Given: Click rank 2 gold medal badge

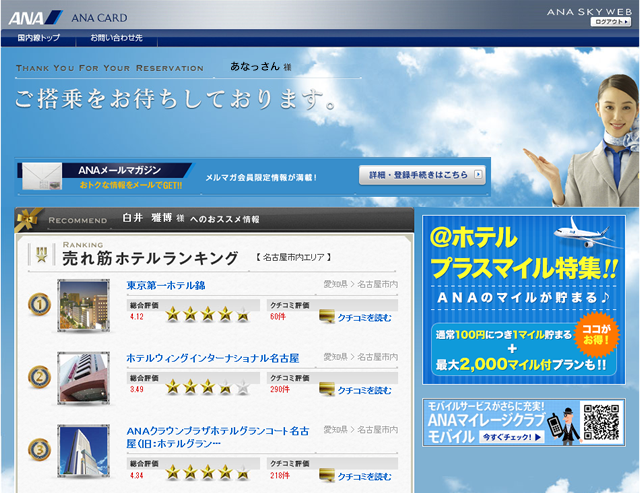Looking at the screenshot, I should point(40,377).
